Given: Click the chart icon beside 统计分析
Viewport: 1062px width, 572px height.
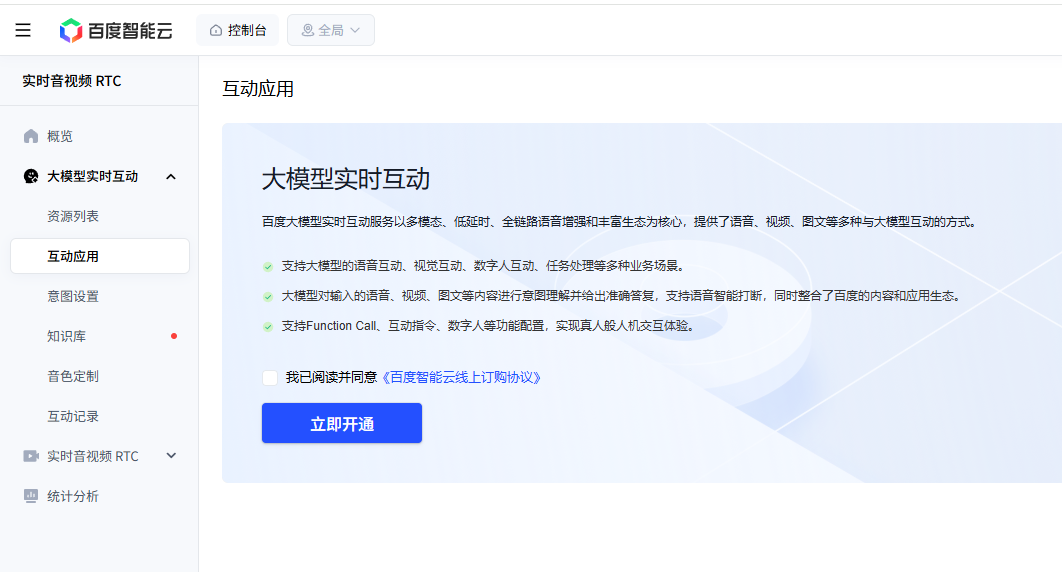Looking at the screenshot, I should point(31,496).
